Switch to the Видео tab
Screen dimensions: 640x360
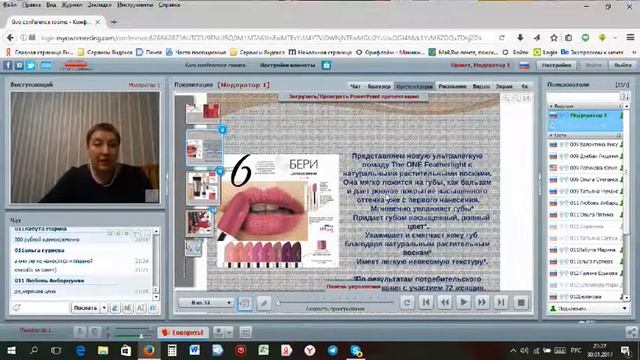click(481, 86)
